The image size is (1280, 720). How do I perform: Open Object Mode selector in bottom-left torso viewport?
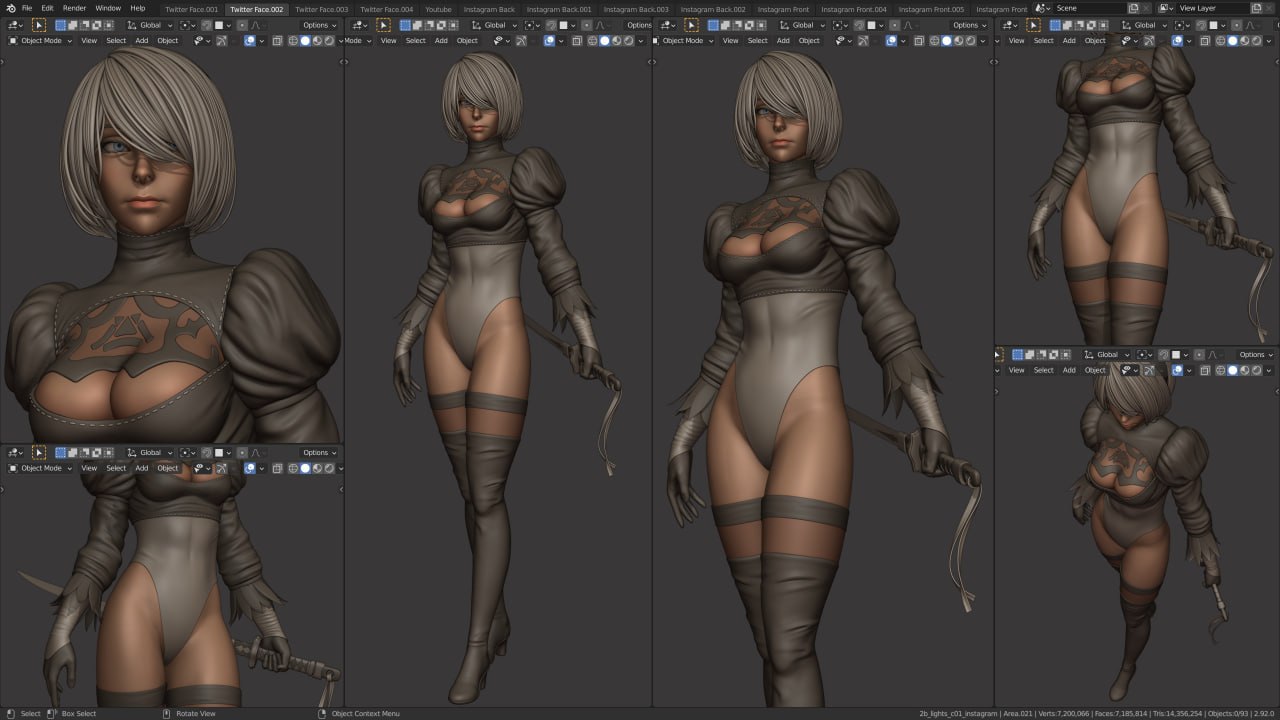click(x=40, y=468)
